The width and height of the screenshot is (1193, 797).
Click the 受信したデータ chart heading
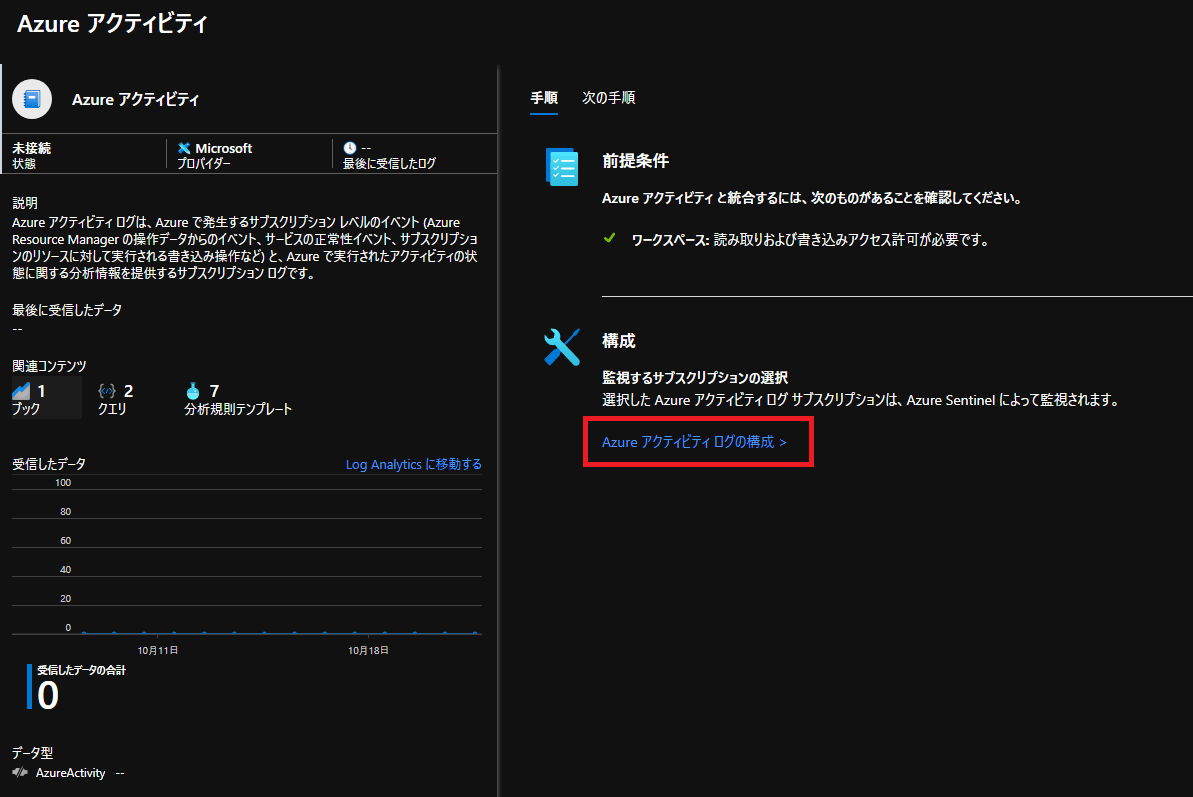[49, 464]
